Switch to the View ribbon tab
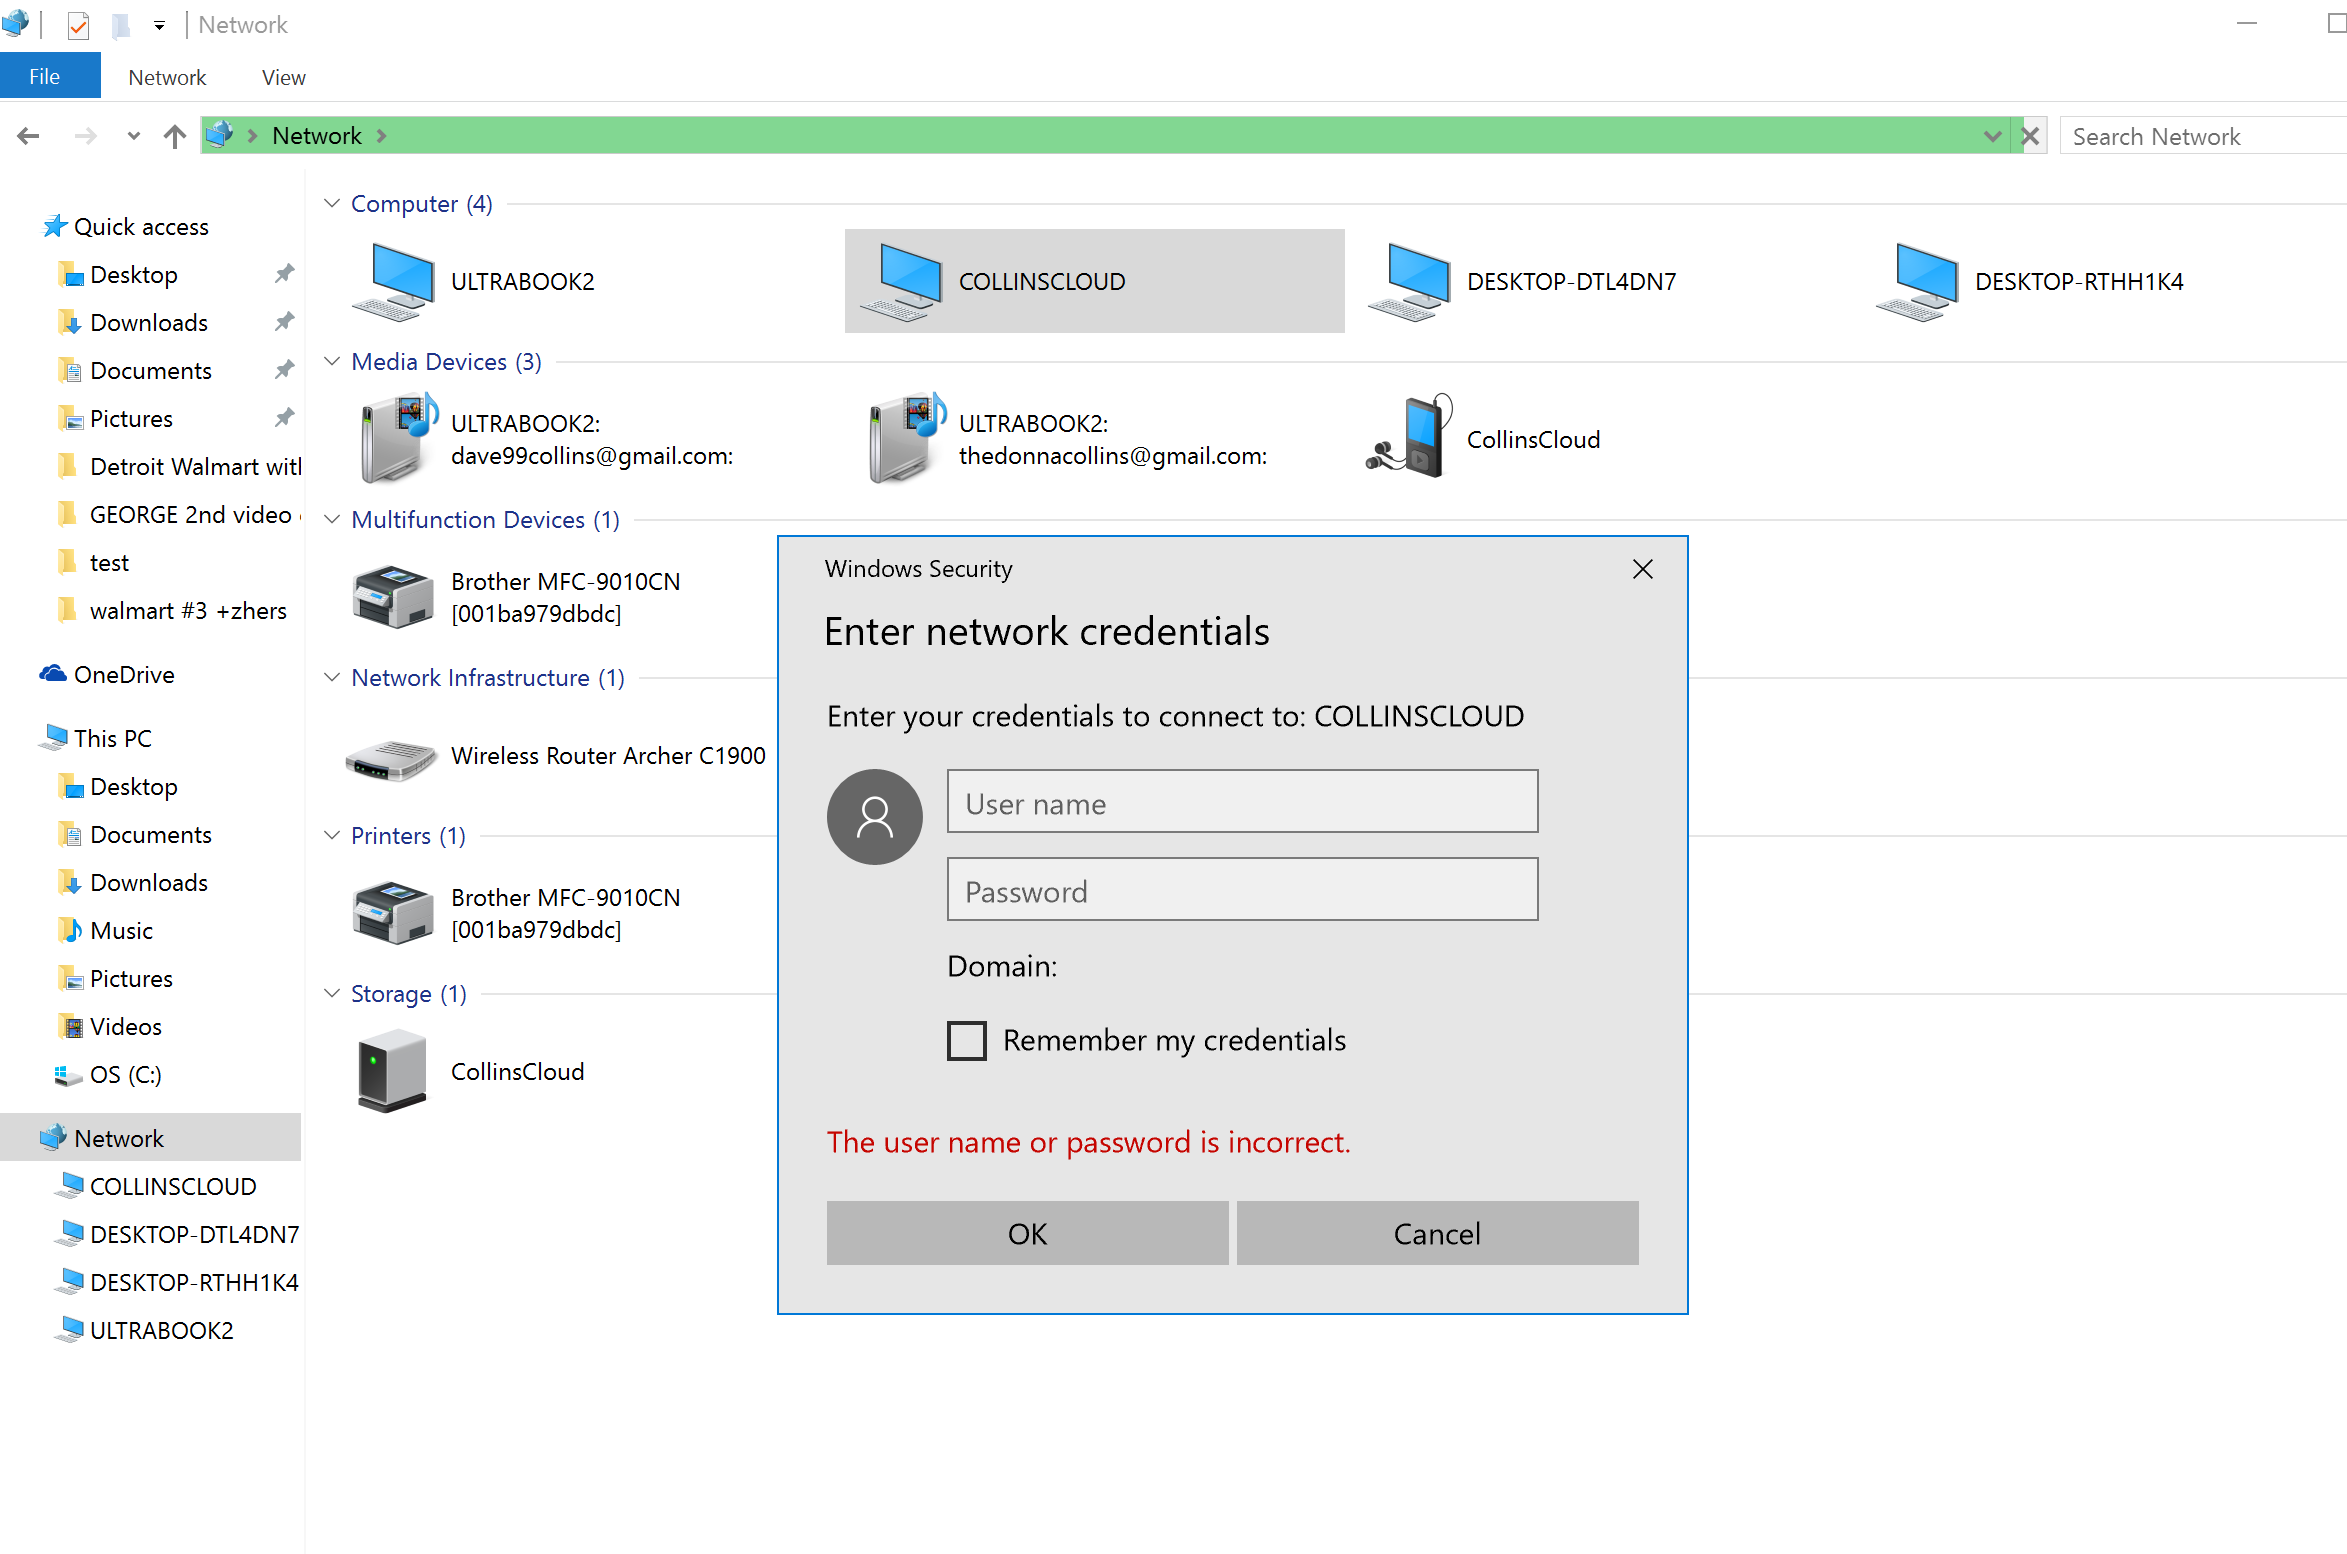This screenshot has width=2347, height=1554. [x=283, y=77]
